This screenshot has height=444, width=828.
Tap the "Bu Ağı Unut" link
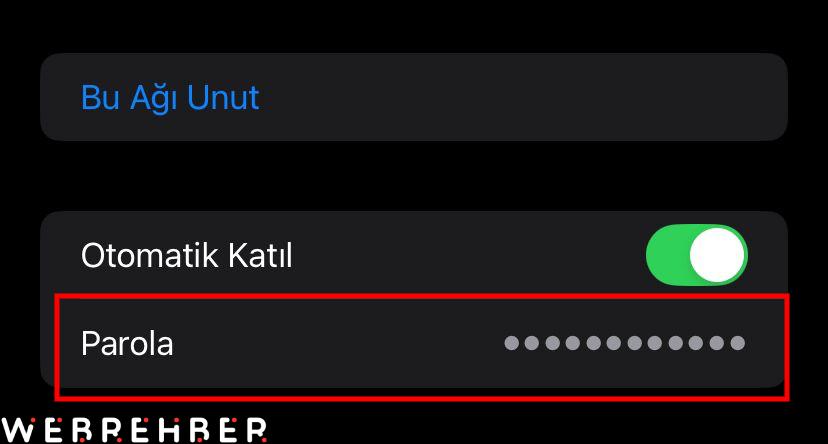170,98
